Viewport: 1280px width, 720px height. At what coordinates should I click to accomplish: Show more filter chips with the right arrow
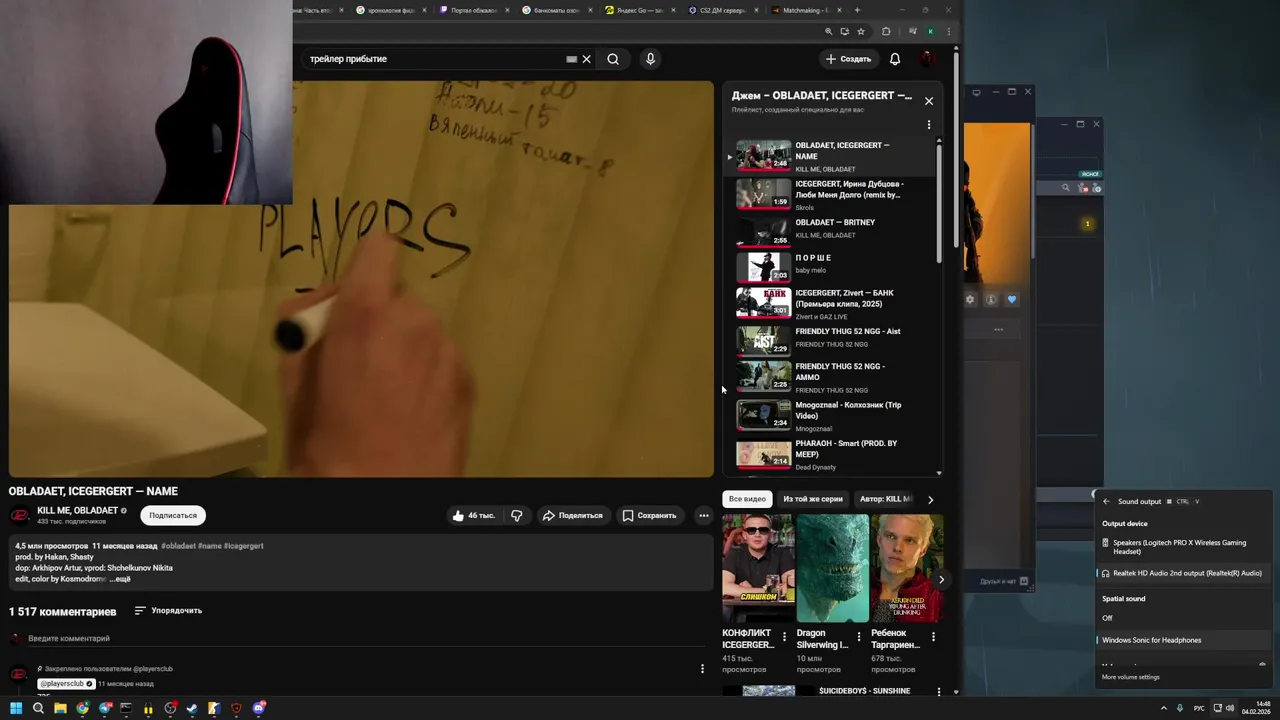tap(931, 499)
